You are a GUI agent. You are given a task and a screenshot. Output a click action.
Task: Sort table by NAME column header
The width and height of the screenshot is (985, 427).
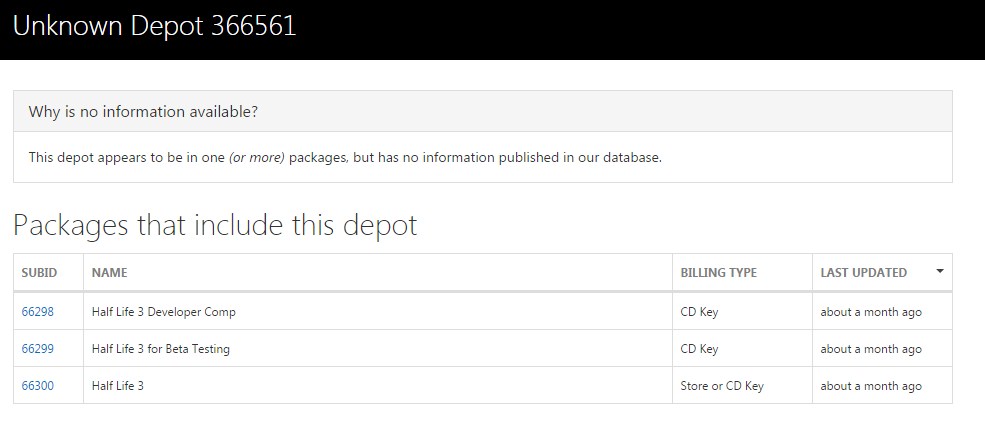pyautogui.click(x=109, y=273)
